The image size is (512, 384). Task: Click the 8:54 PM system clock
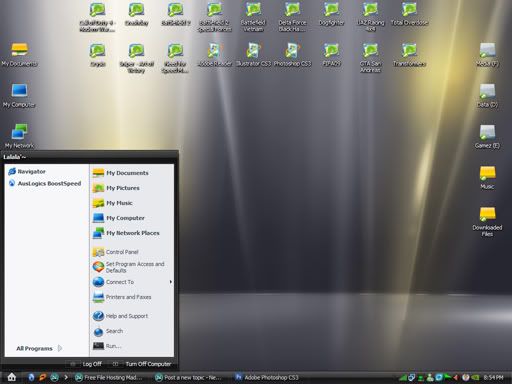tap(493, 377)
